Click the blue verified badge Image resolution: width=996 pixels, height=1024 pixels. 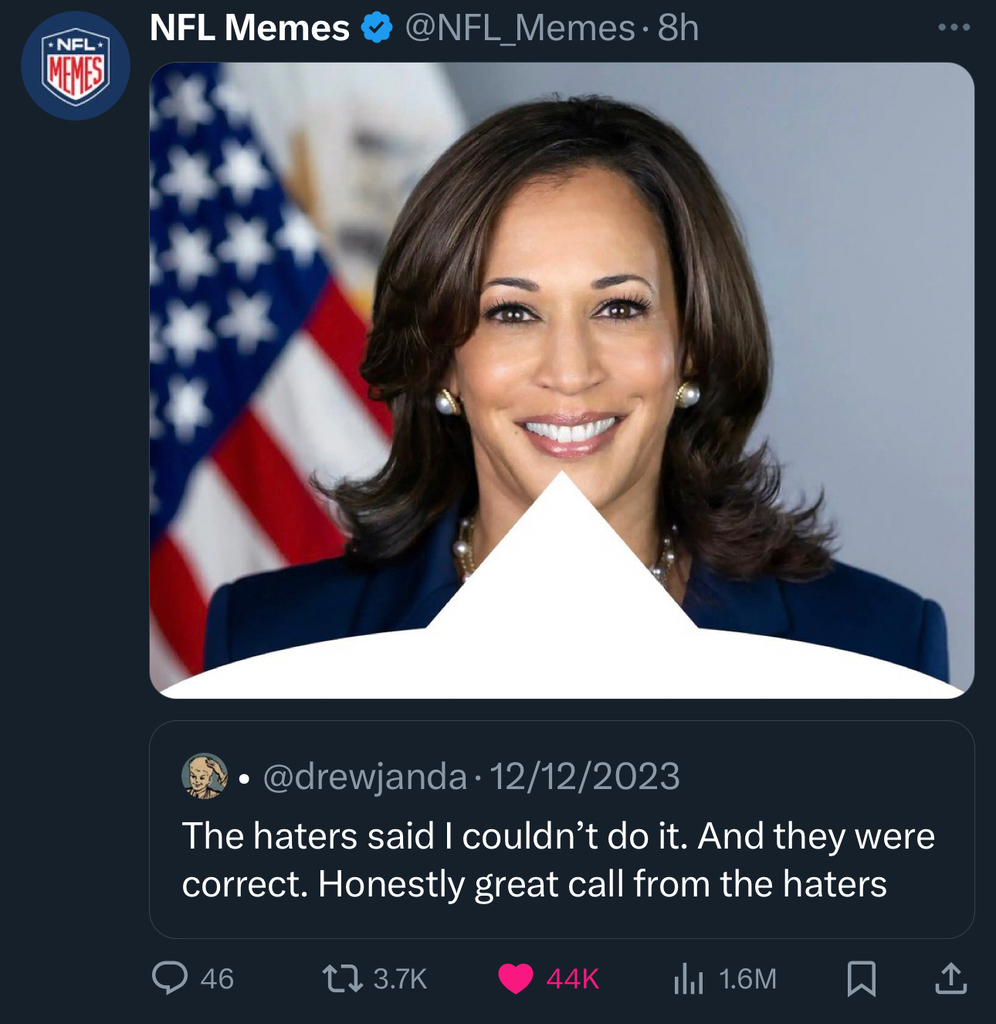[x=376, y=29]
